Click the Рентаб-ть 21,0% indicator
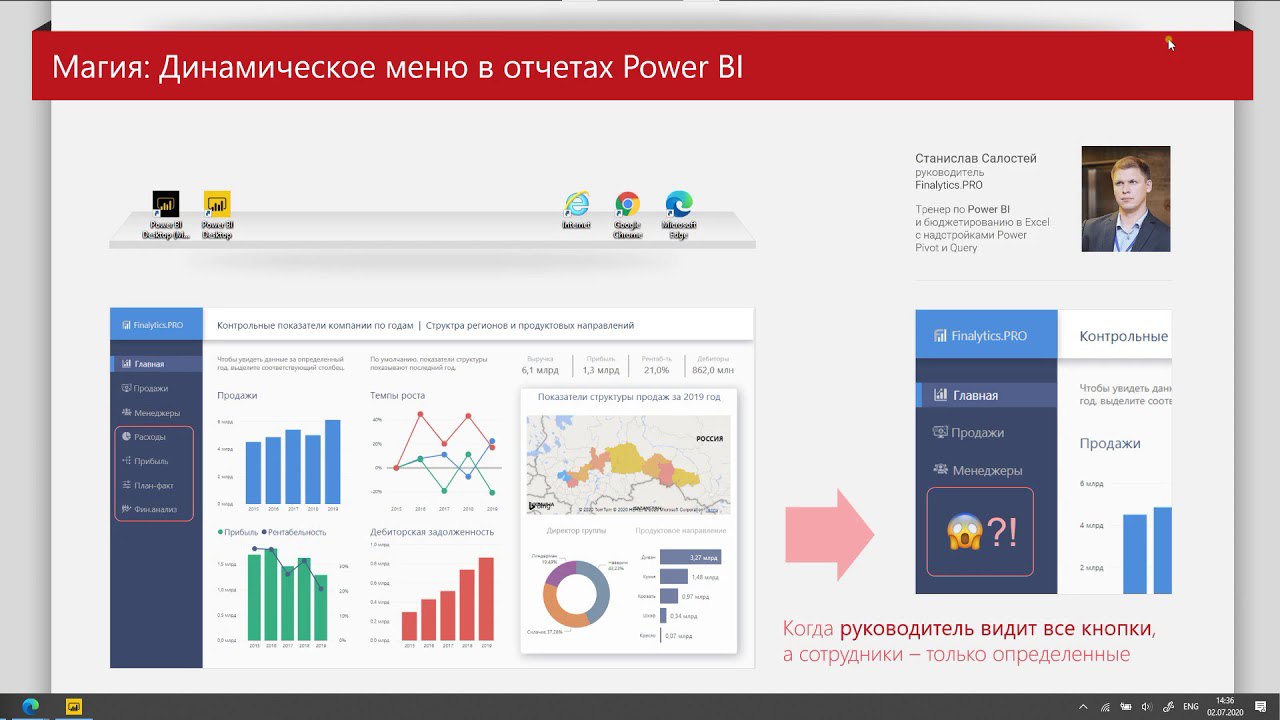This screenshot has height=720, width=1280. point(657,365)
